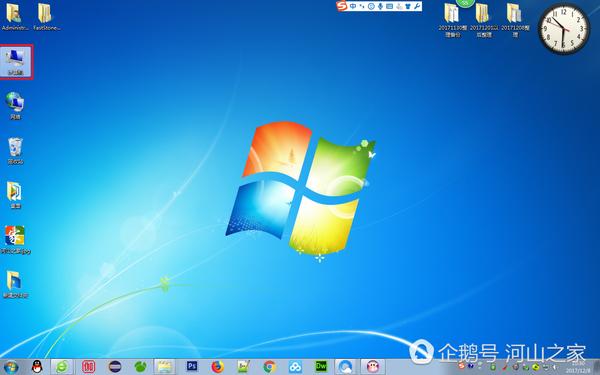600x375 pixels.
Task: Click the Sogou tray icon in system tray
Action: 462,366
